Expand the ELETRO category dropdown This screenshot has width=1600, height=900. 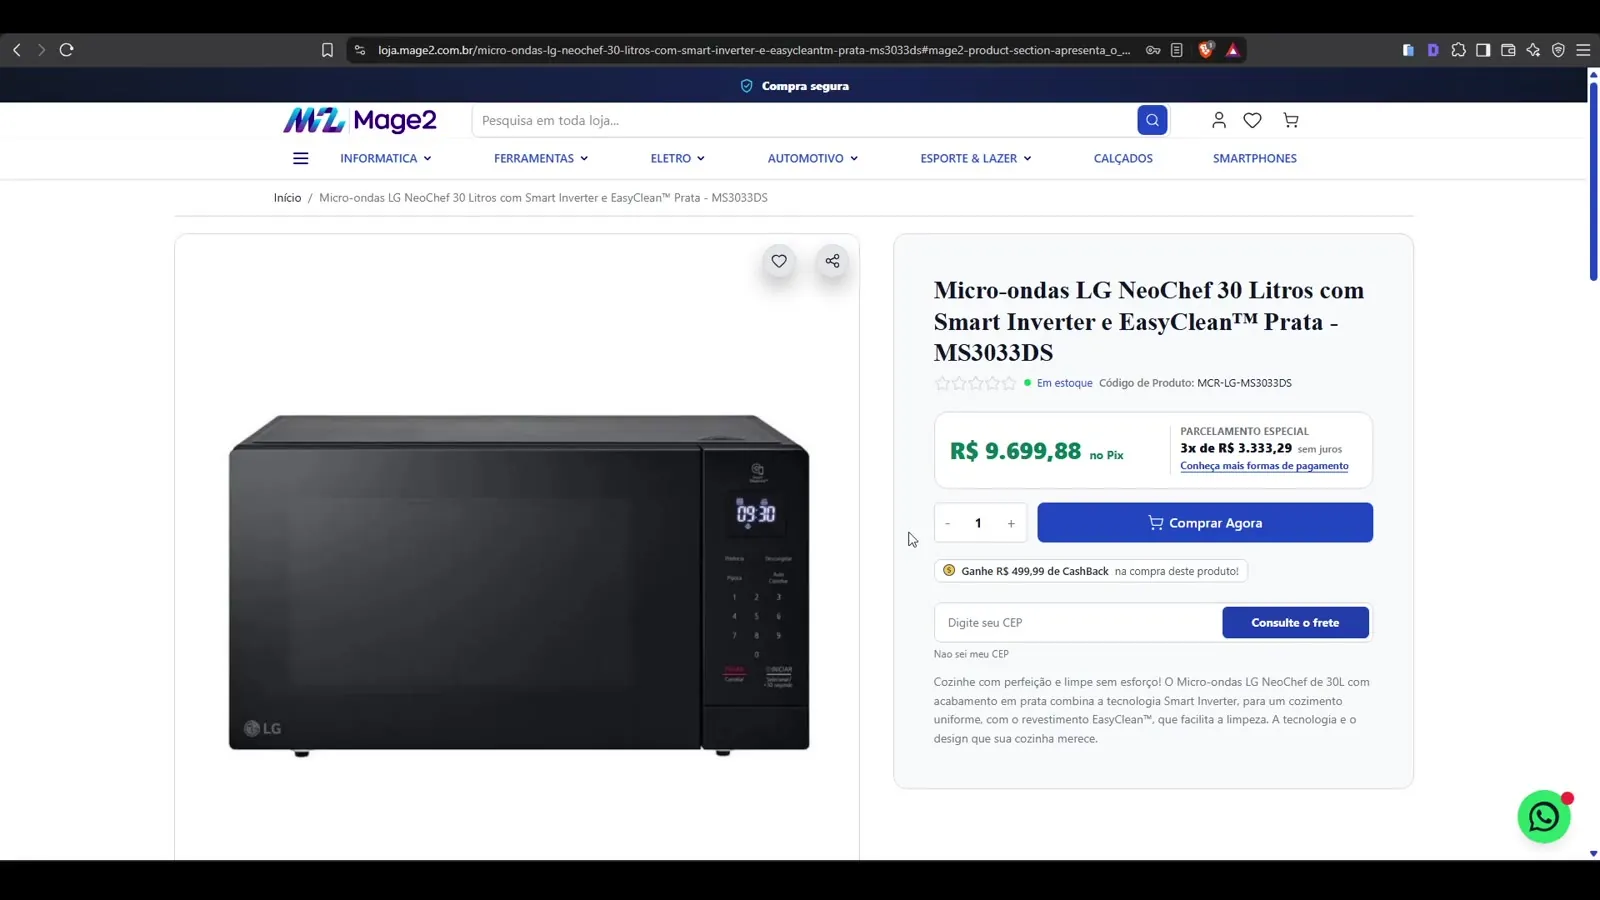click(678, 158)
